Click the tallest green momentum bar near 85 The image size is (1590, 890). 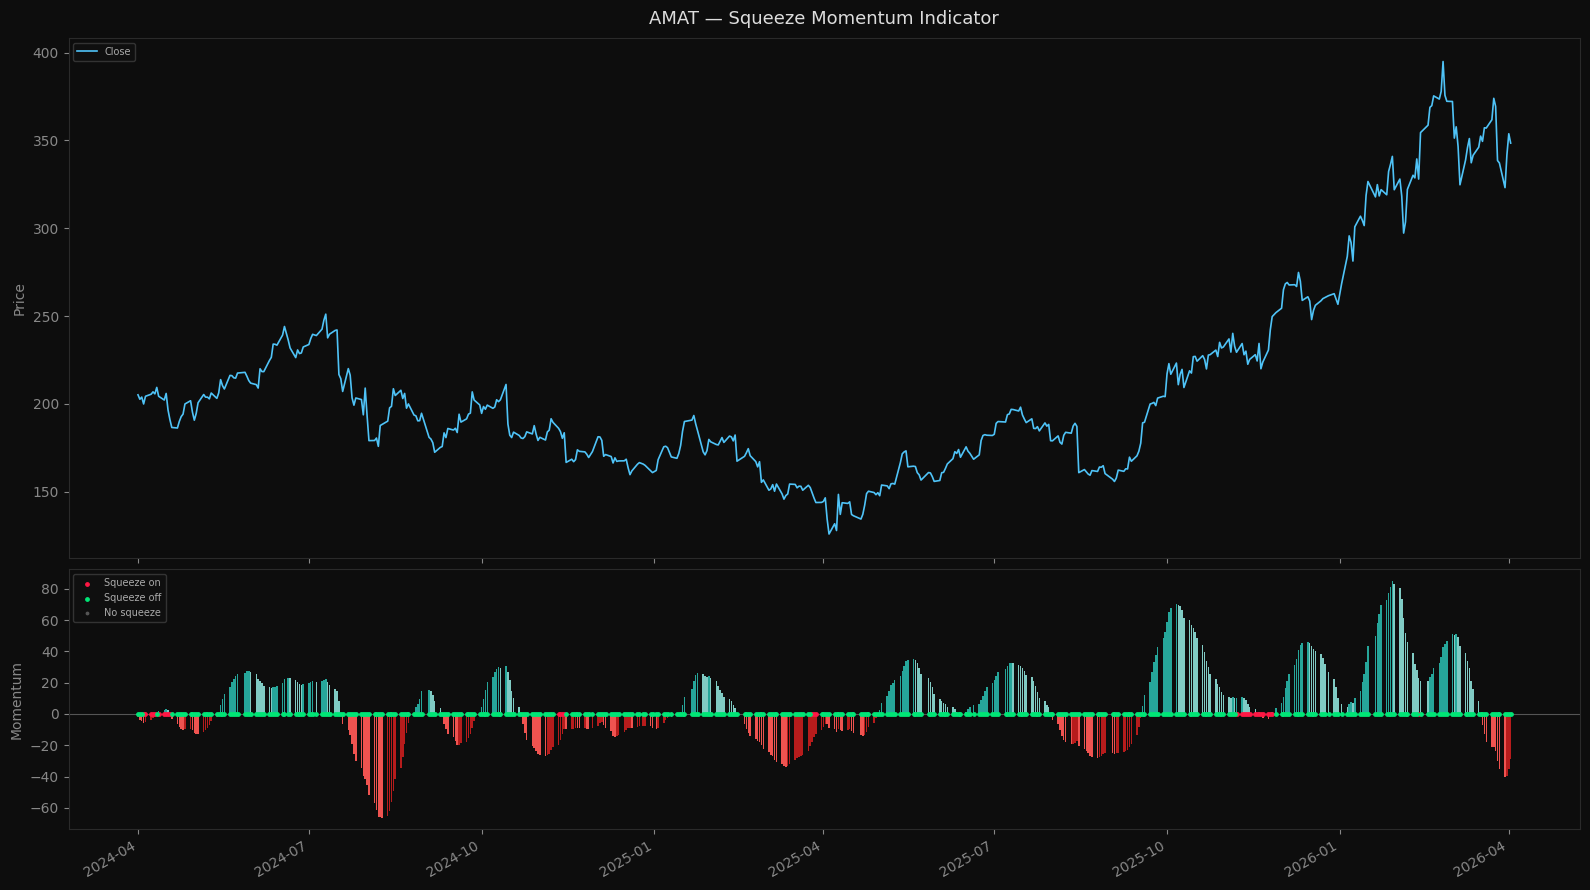tap(1392, 648)
